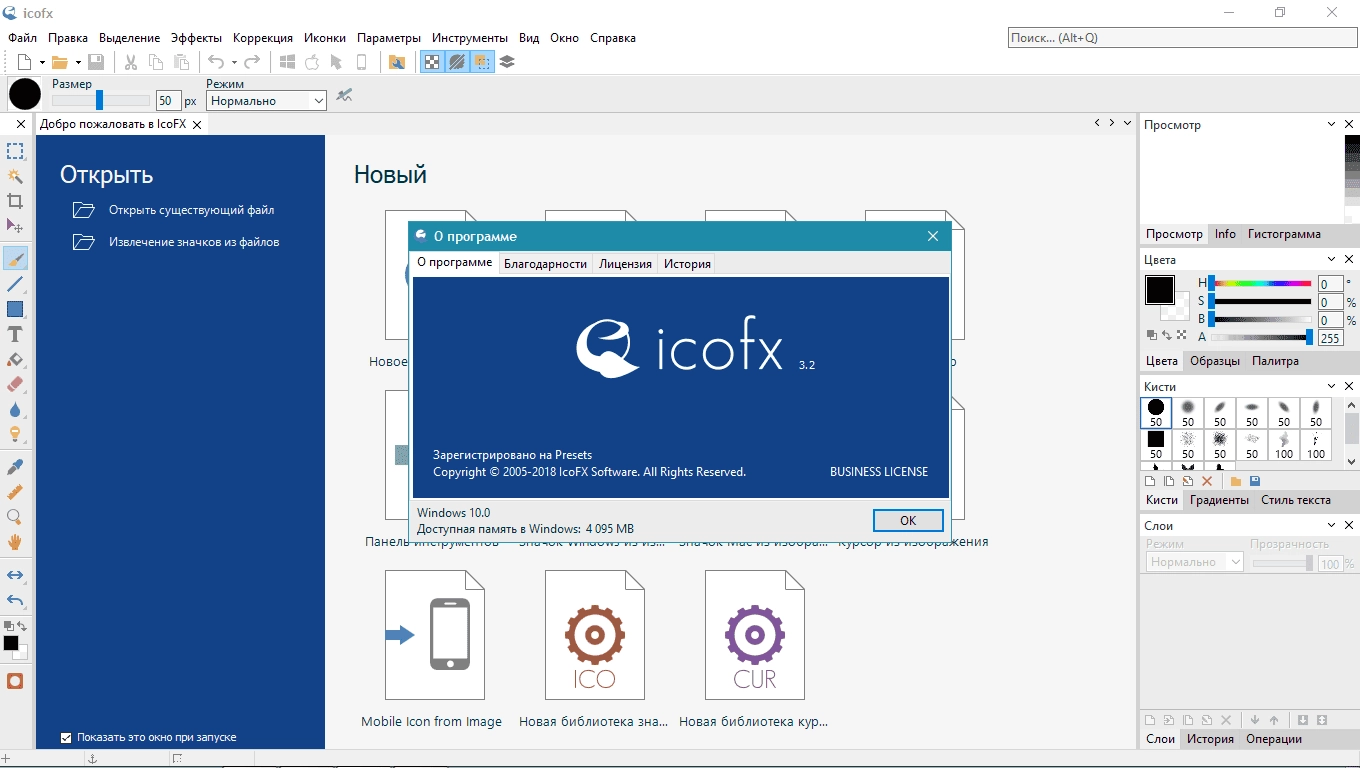Viewport: 1360px width, 768px height.
Task: Toggle the transparency checkerboard view button
Action: [x=432, y=62]
